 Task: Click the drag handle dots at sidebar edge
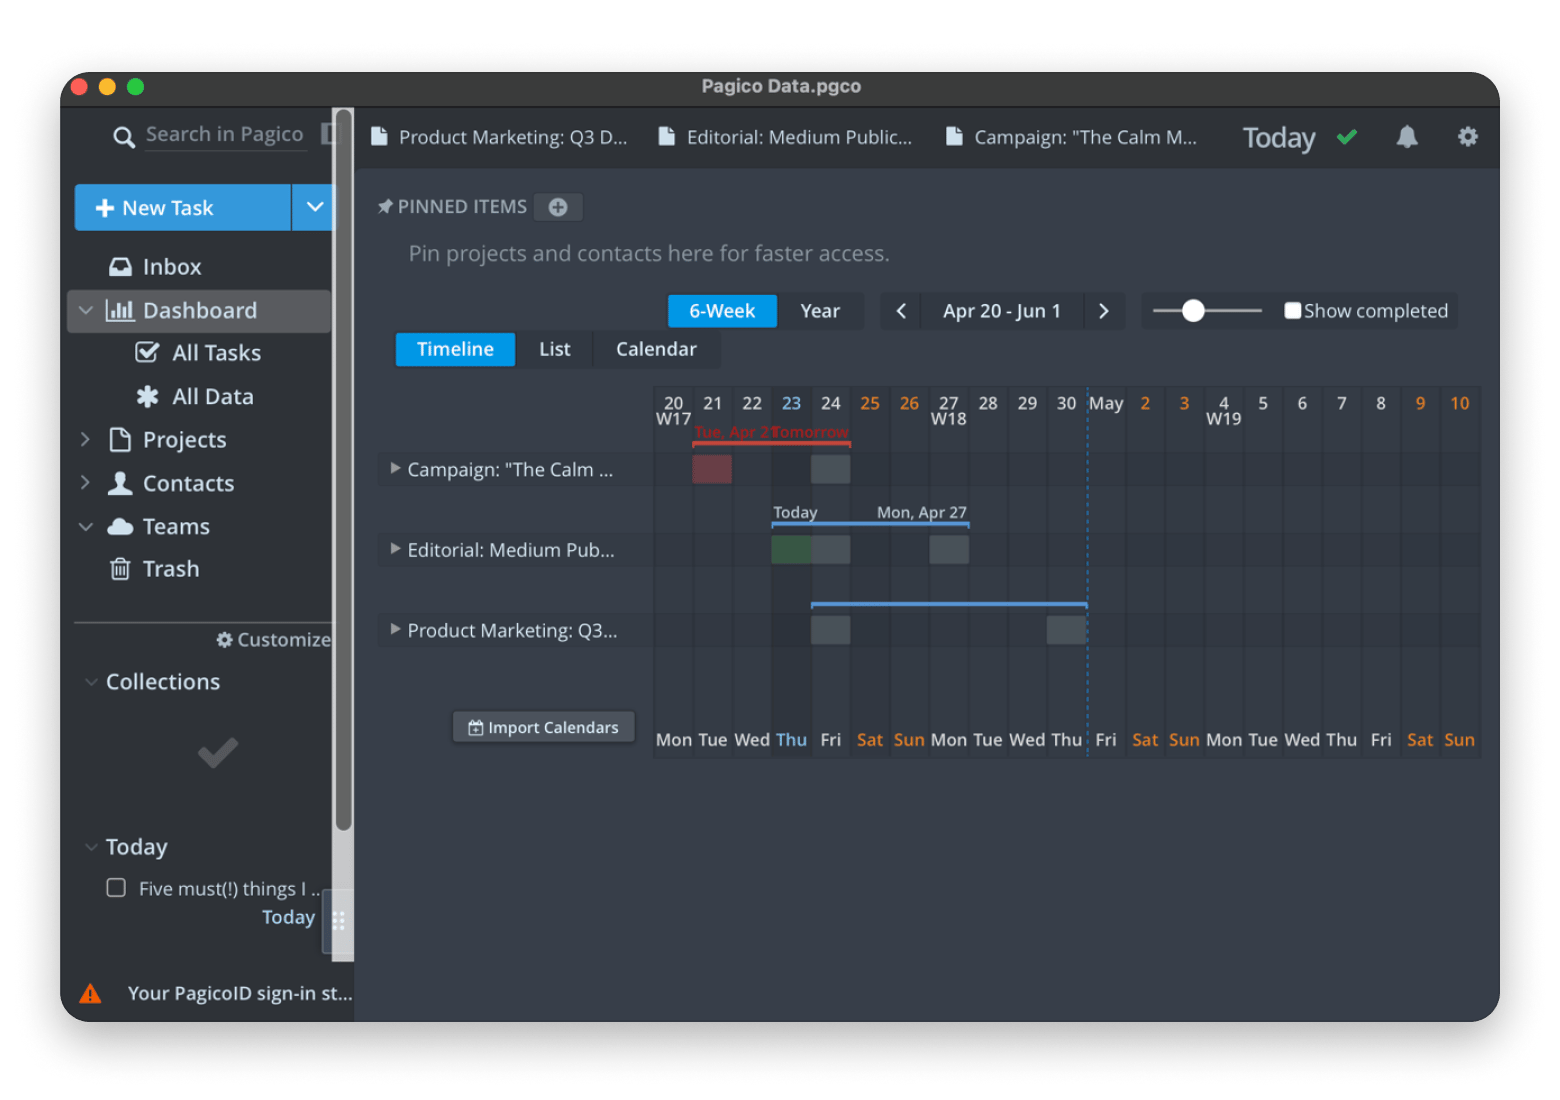click(338, 921)
